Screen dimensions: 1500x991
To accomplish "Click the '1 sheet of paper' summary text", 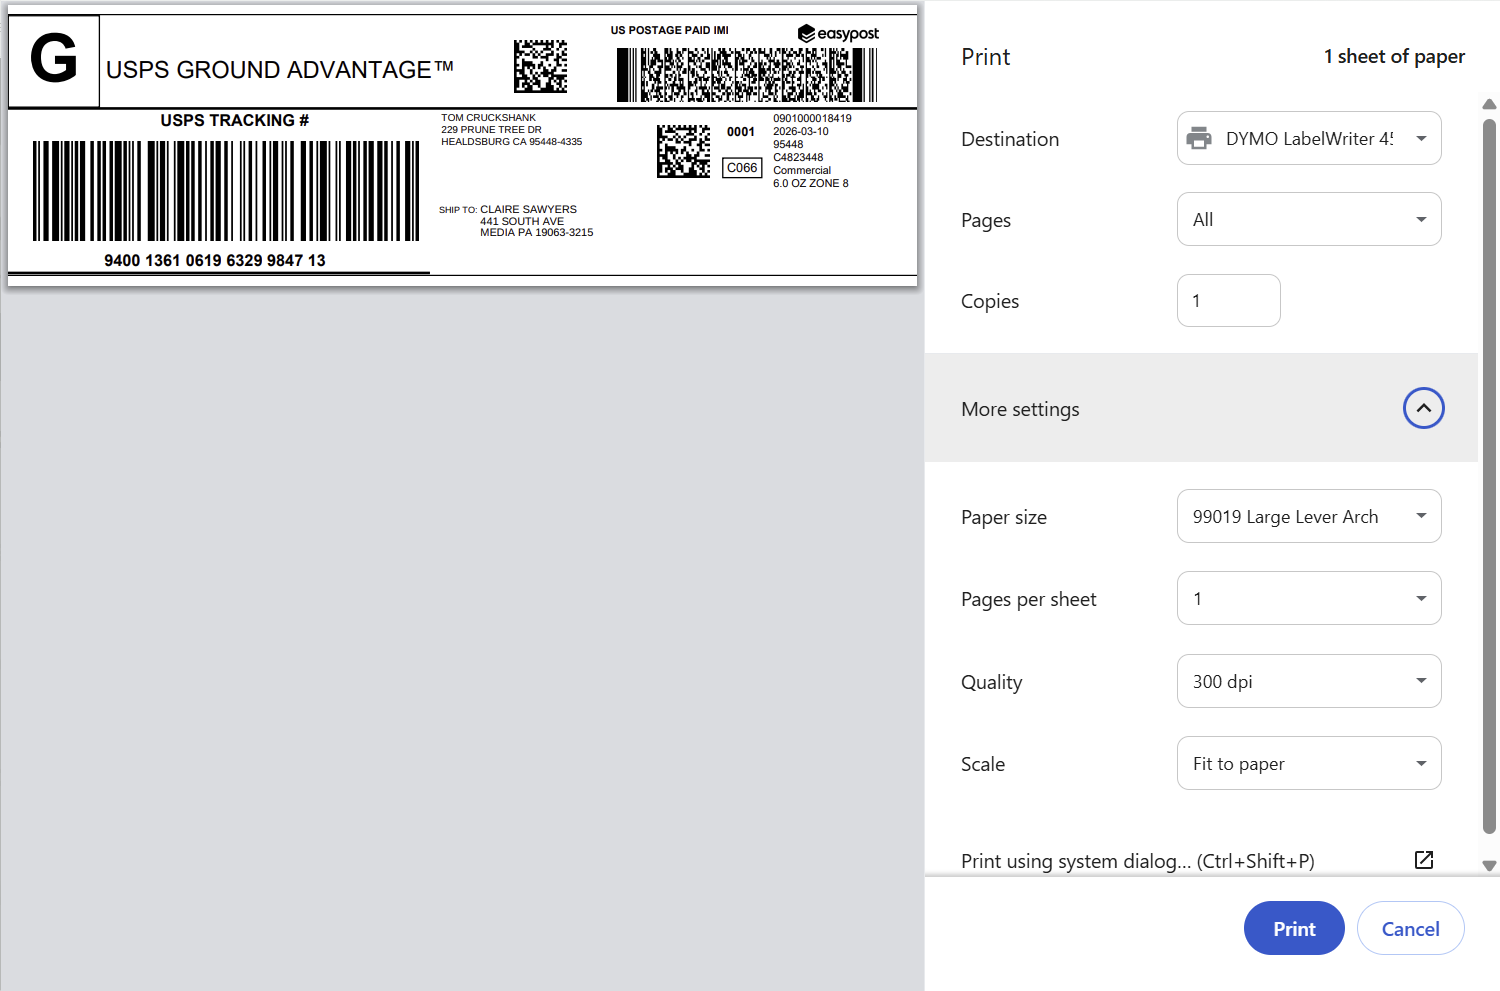I will click(x=1394, y=57).
